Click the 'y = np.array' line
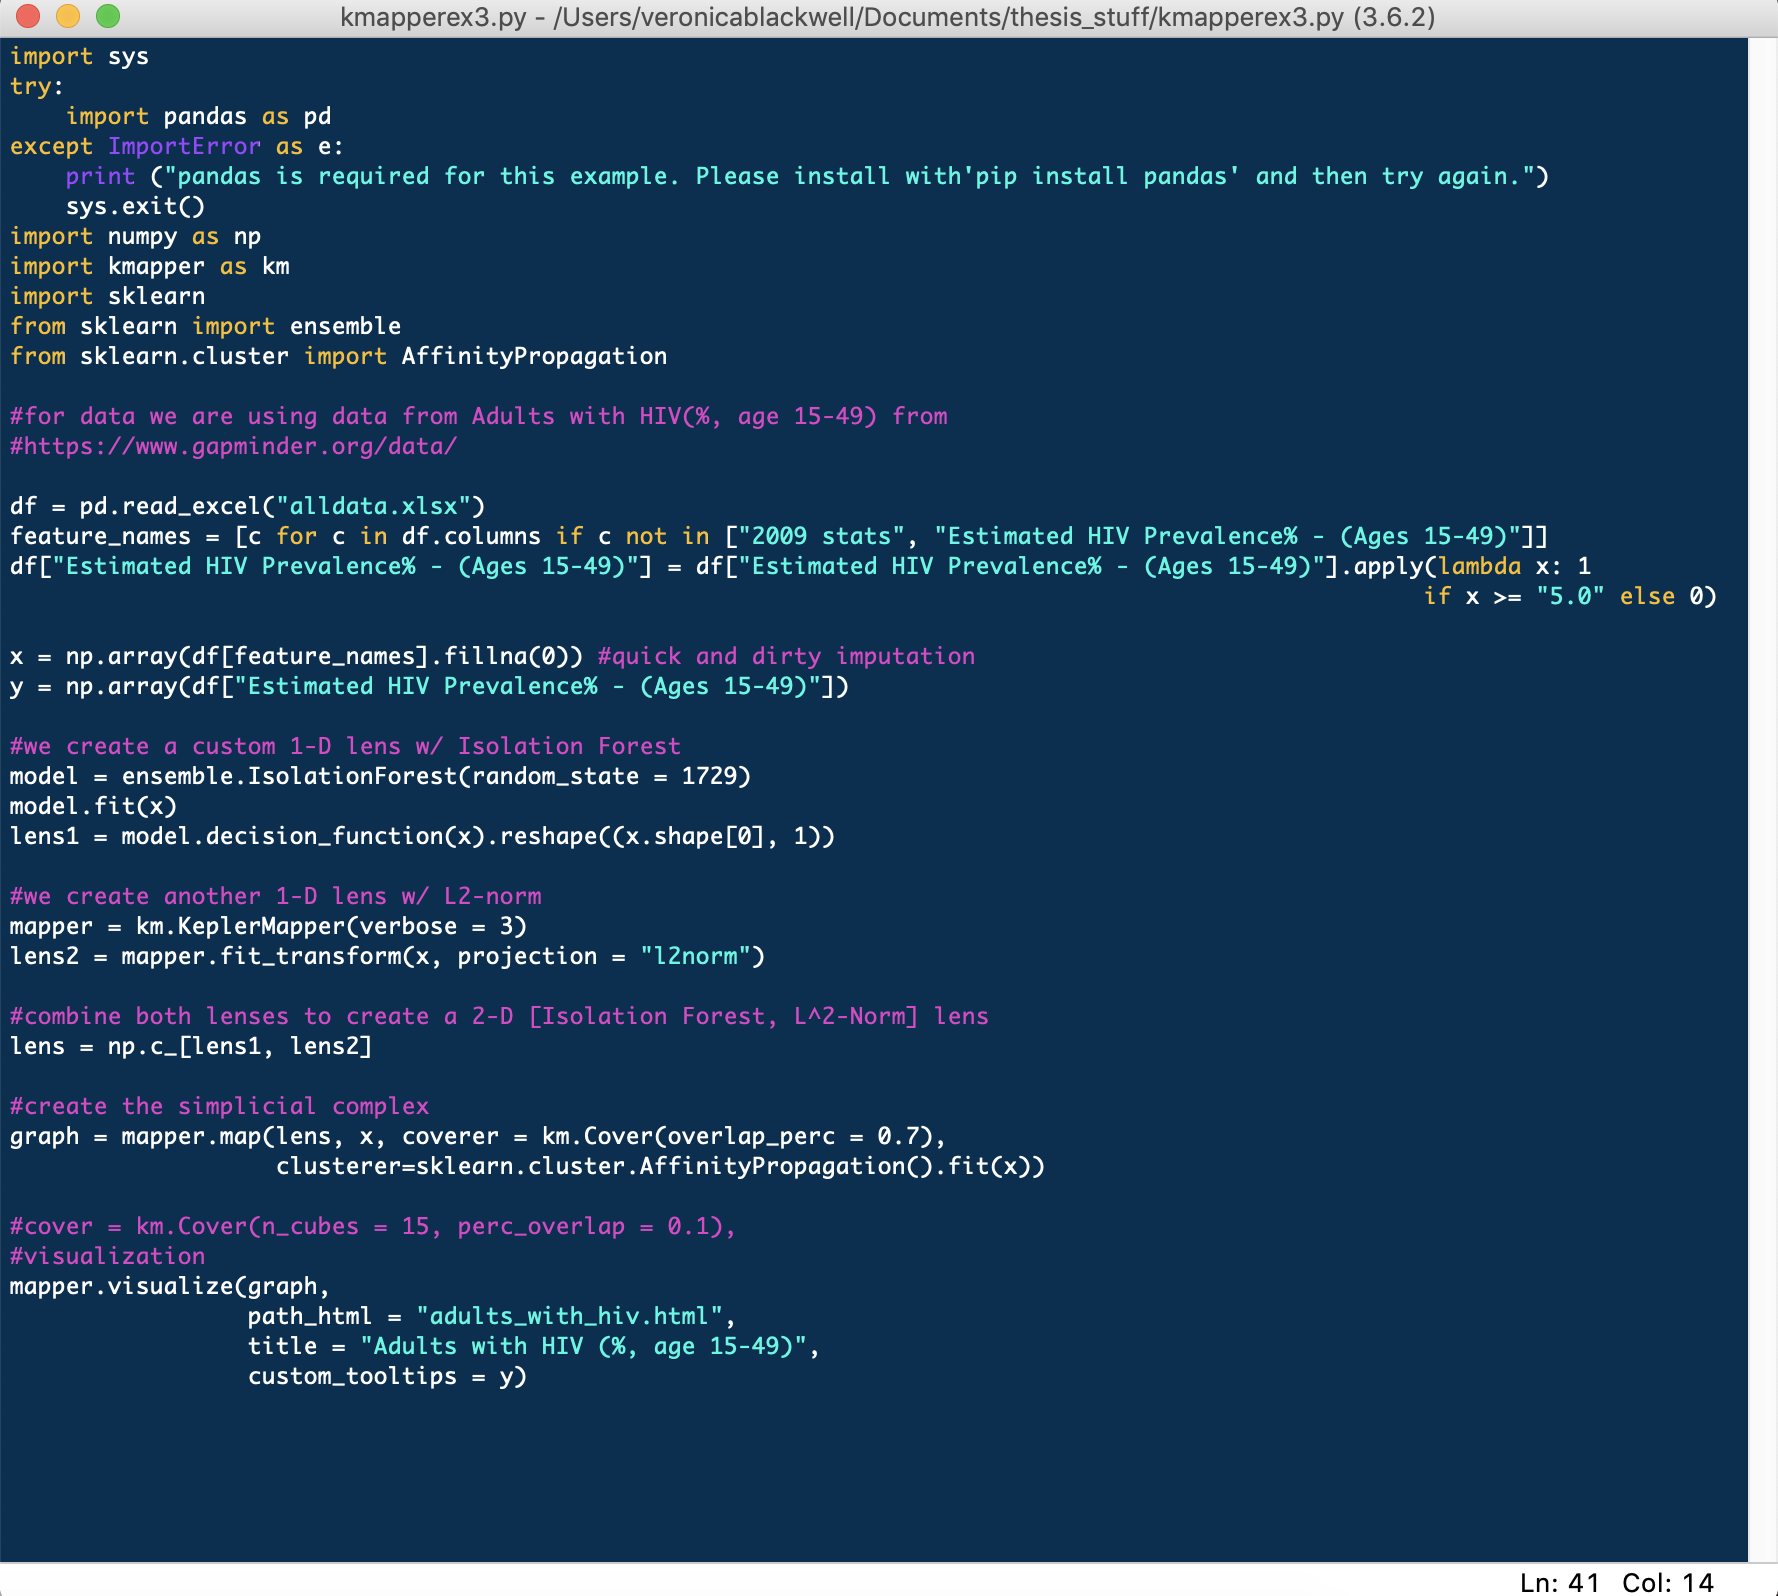Image resolution: width=1778 pixels, height=1596 pixels. [429, 687]
